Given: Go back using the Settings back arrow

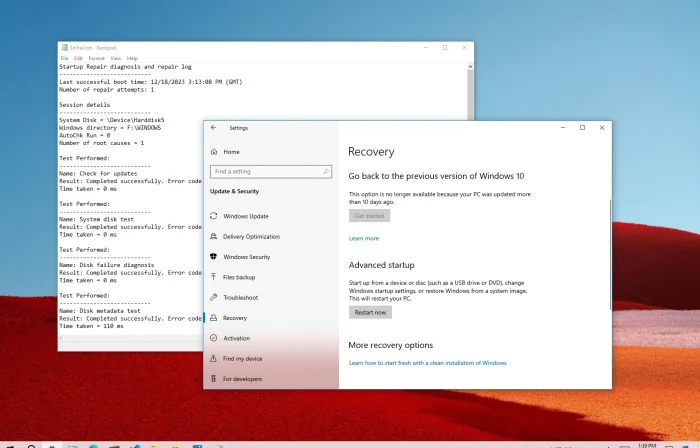Looking at the screenshot, I should coord(213,128).
